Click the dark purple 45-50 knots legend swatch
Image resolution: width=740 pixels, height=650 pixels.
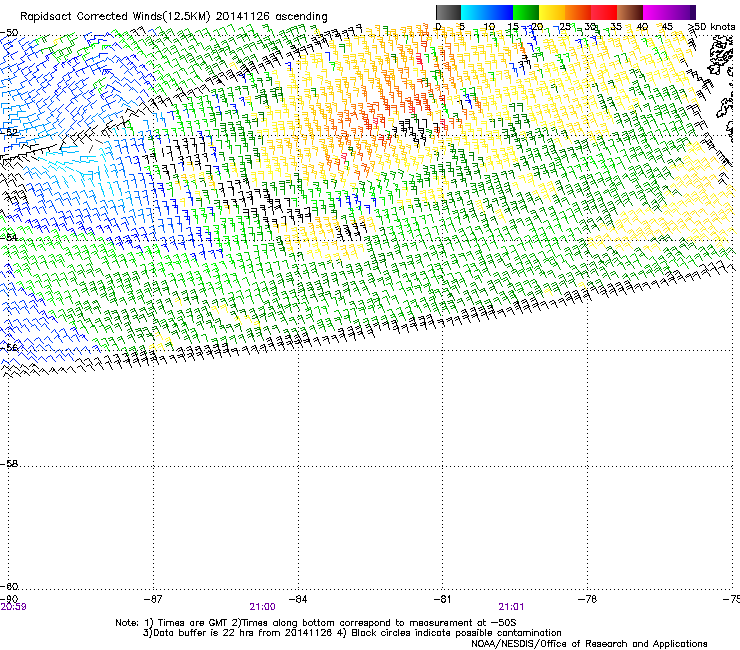682,12
